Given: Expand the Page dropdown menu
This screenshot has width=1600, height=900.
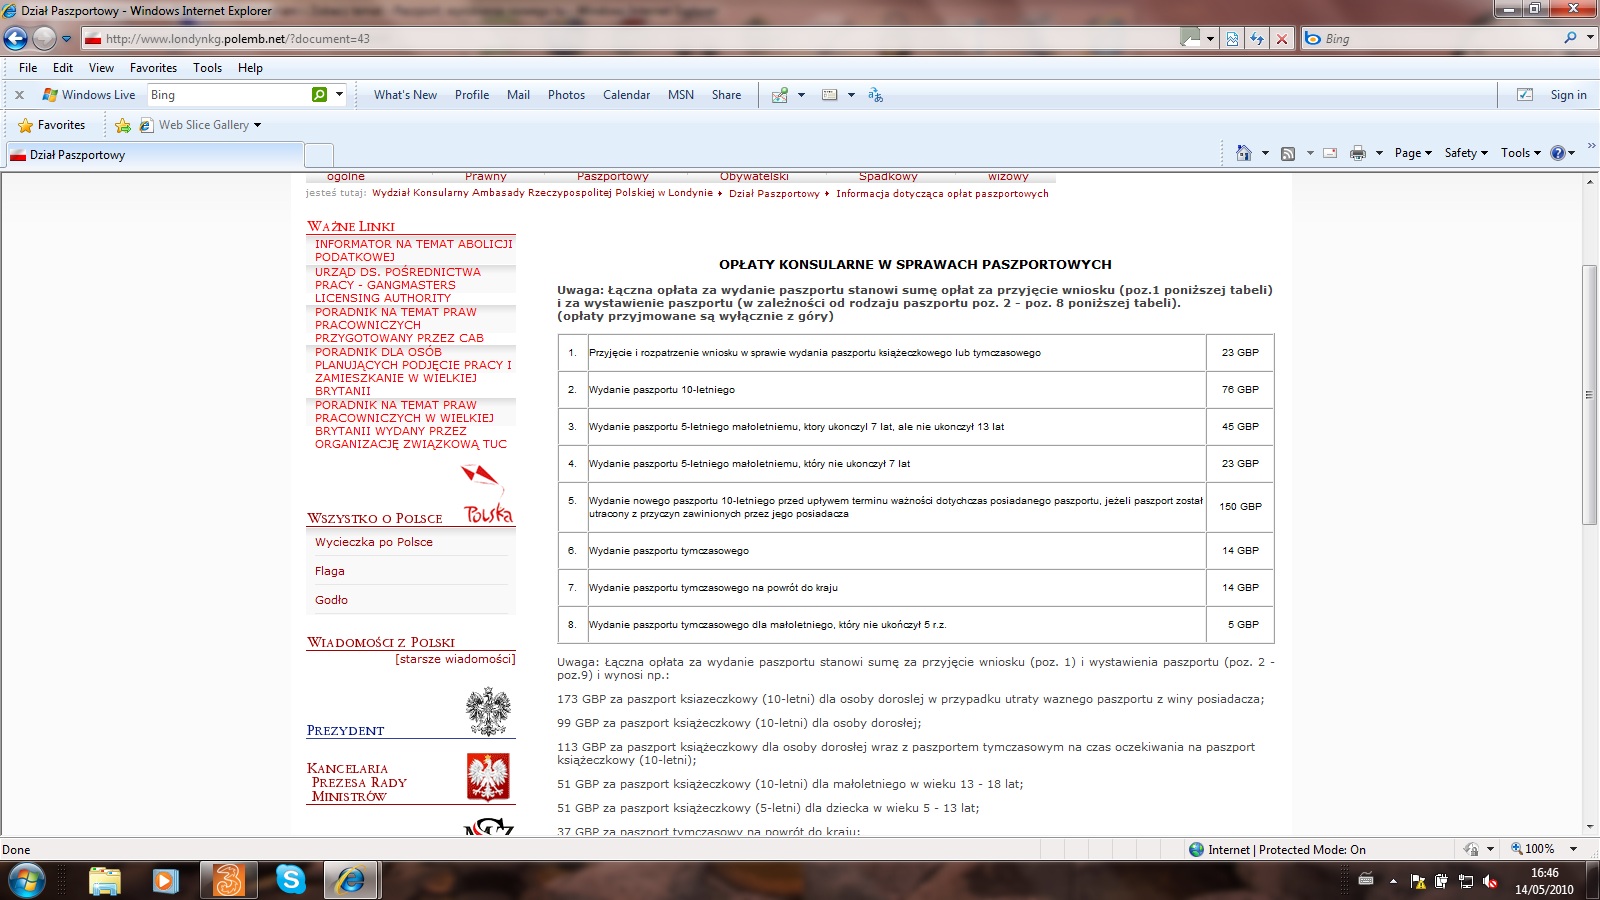Looking at the screenshot, I should tap(1412, 153).
